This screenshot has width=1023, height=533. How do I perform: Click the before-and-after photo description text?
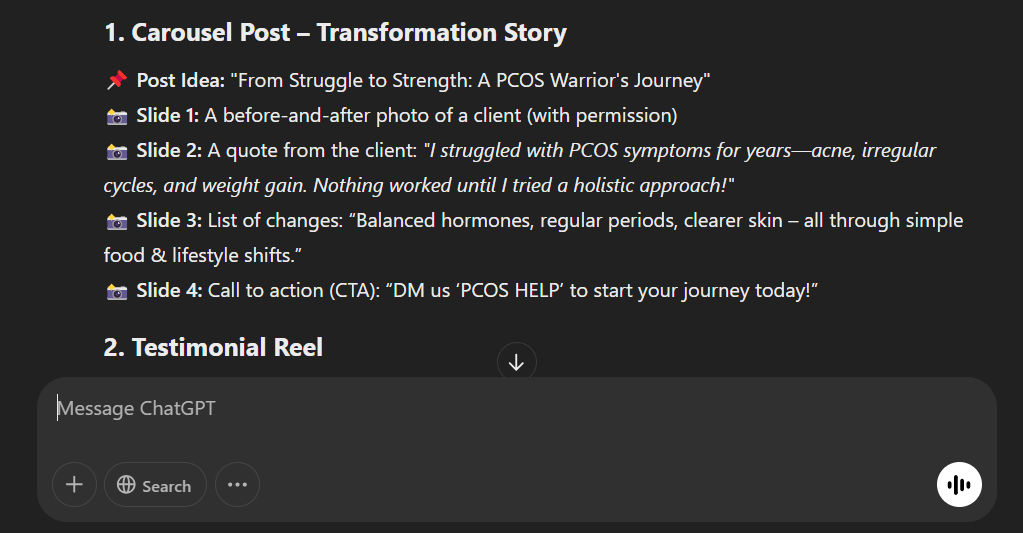pyautogui.click(x=441, y=115)
